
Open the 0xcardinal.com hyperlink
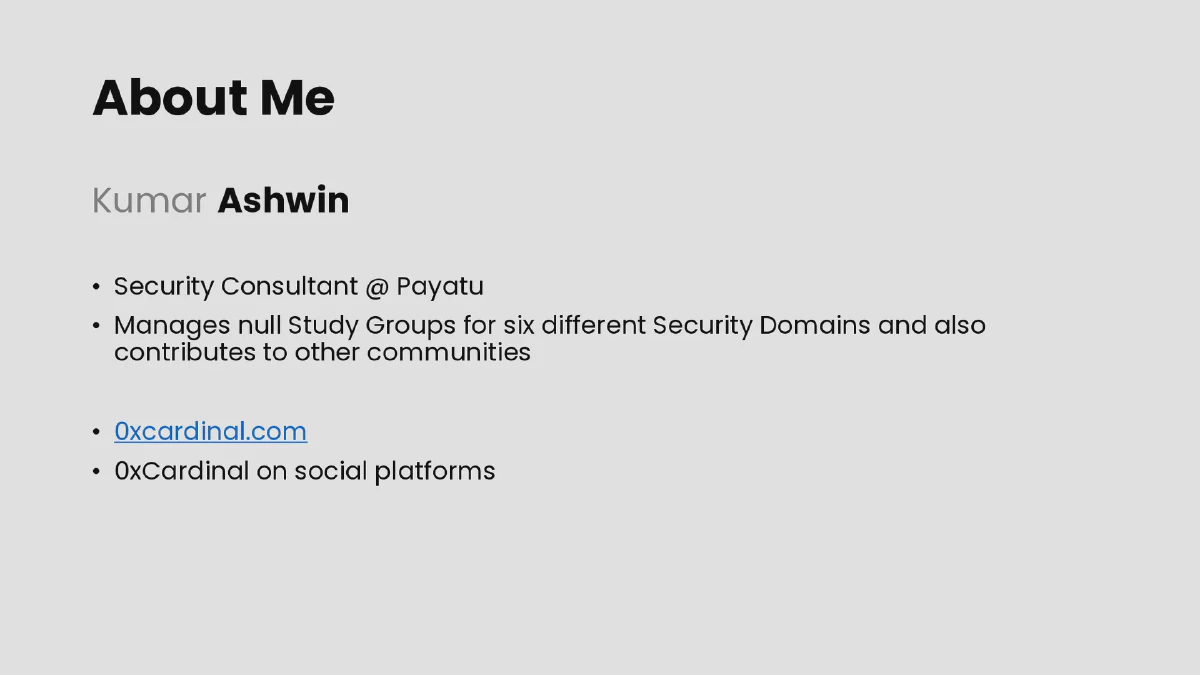pos(210,431)
